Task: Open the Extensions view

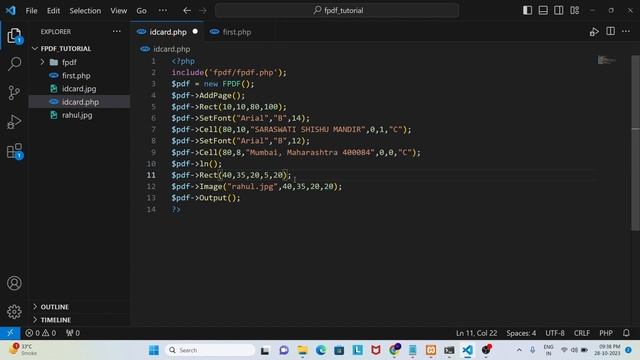Action: (14, 151)
